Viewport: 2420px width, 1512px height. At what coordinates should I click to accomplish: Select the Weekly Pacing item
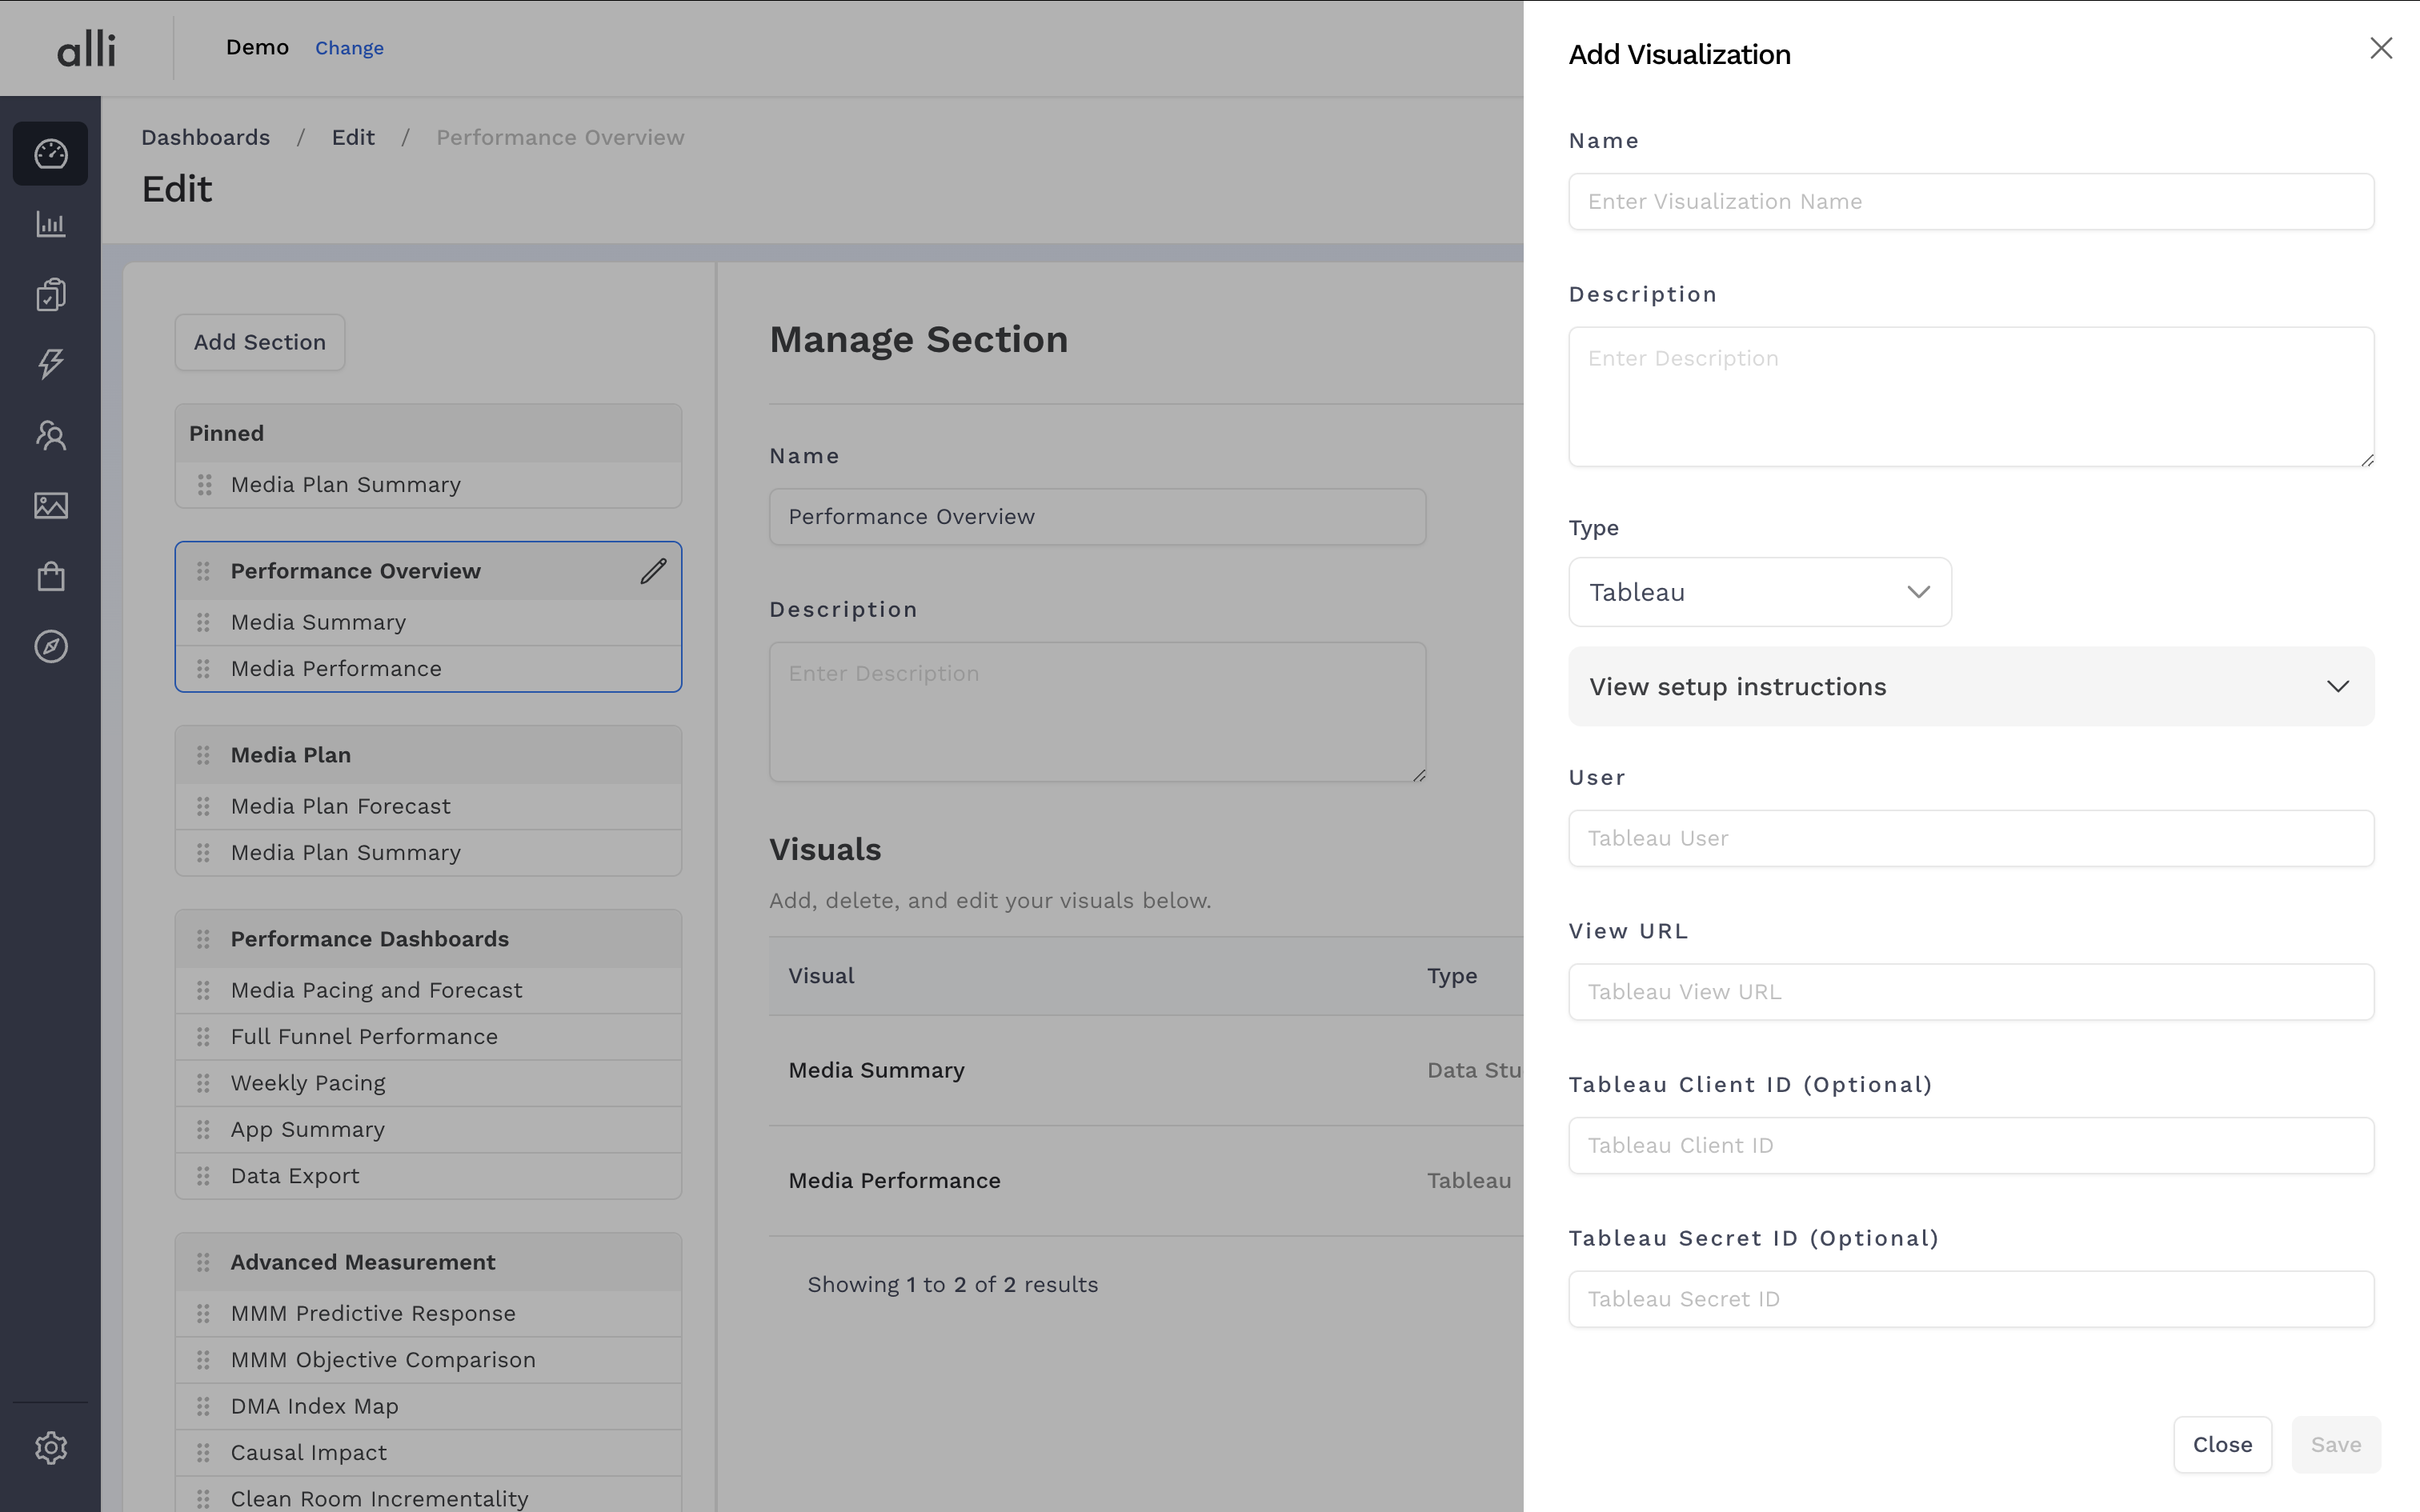pyautogui.click(x=308, y=1083)
